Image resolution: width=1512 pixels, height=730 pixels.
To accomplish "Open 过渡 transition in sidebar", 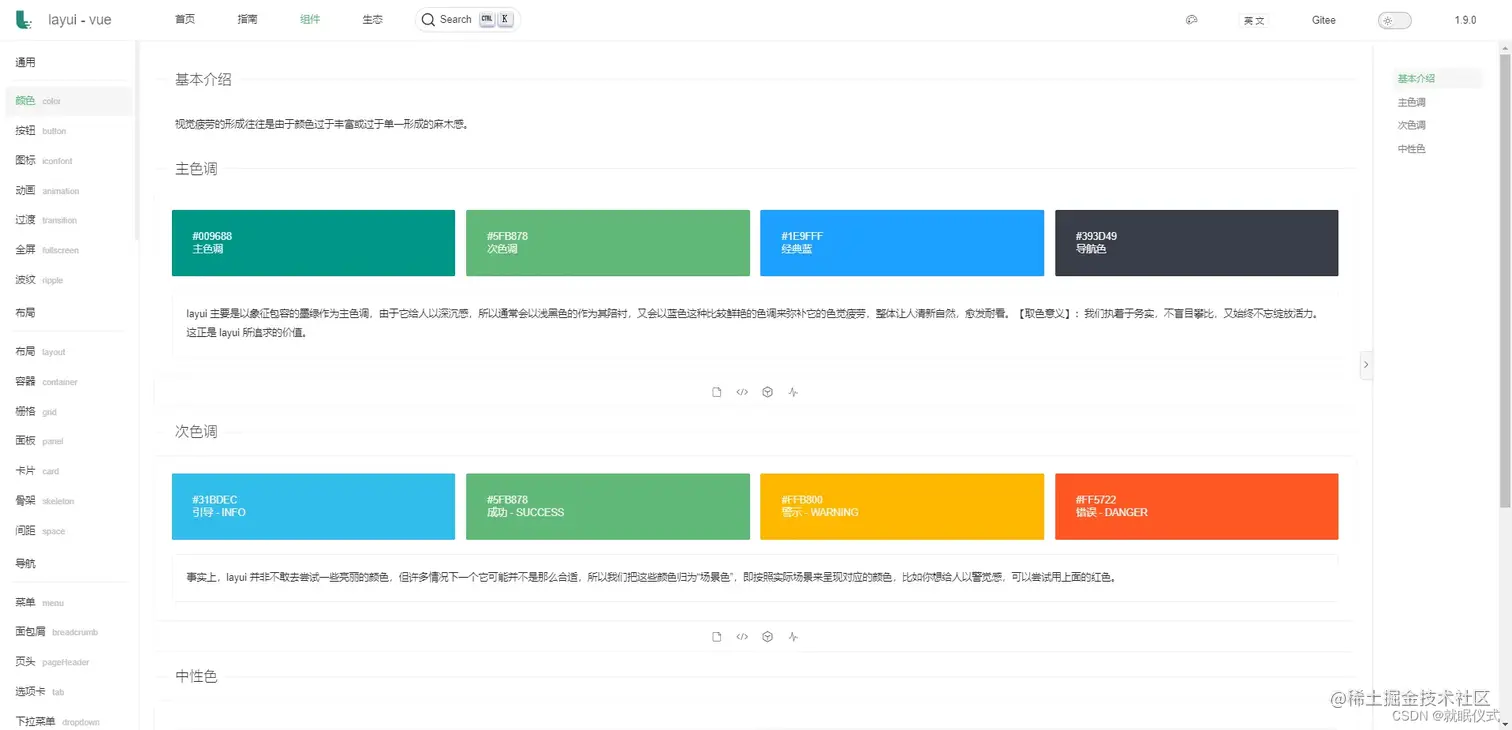I will (x=68, y=220).
